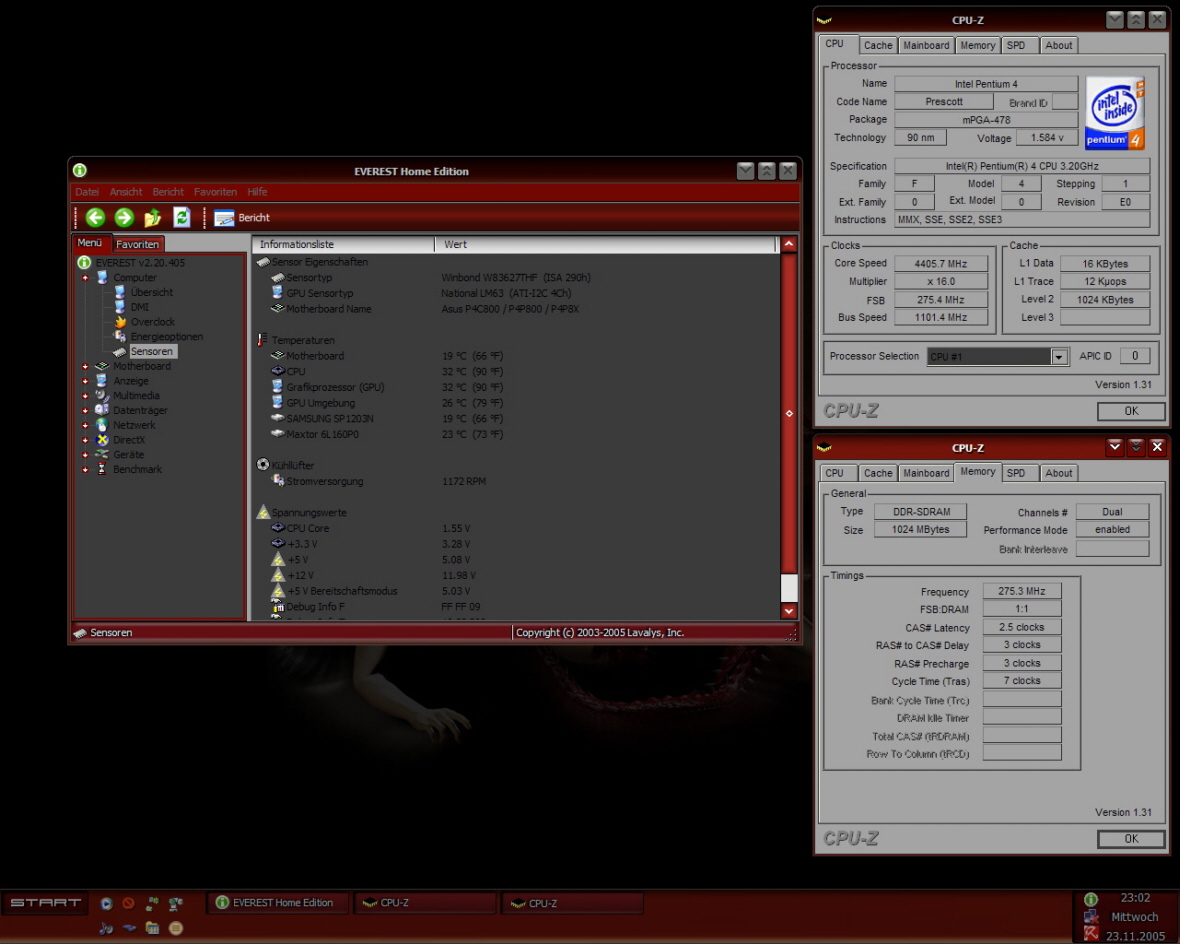The width and height of the screenshot is (1180, 944).
Task: Click the Motherboard node icon in the tree
Action: pyautogui.click(x=102, y=366)
